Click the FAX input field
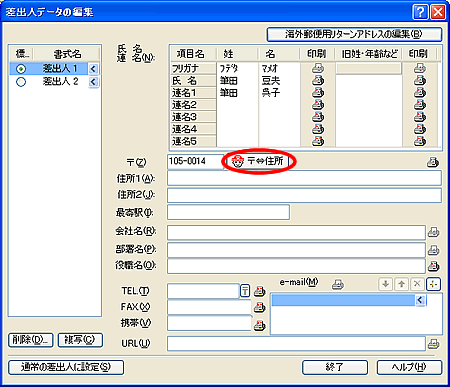Image resolution: width=450 pixels, height=387 pixels. pyautogui.click(x=209, y=307)
